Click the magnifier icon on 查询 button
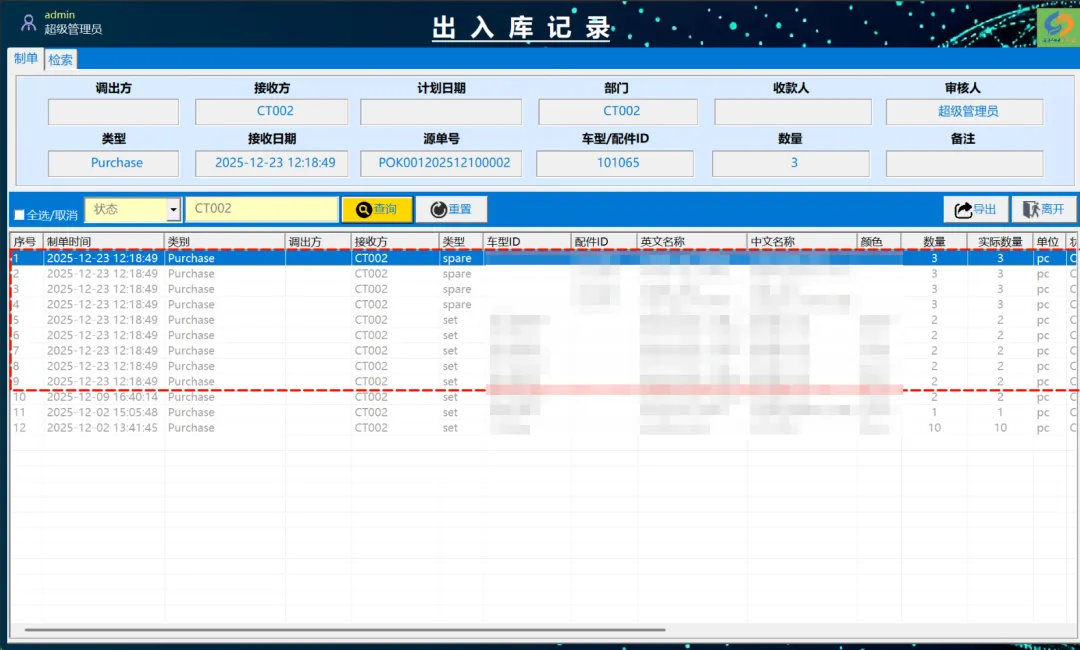This screenshot has width=1080, height=650. coord(364,209)
